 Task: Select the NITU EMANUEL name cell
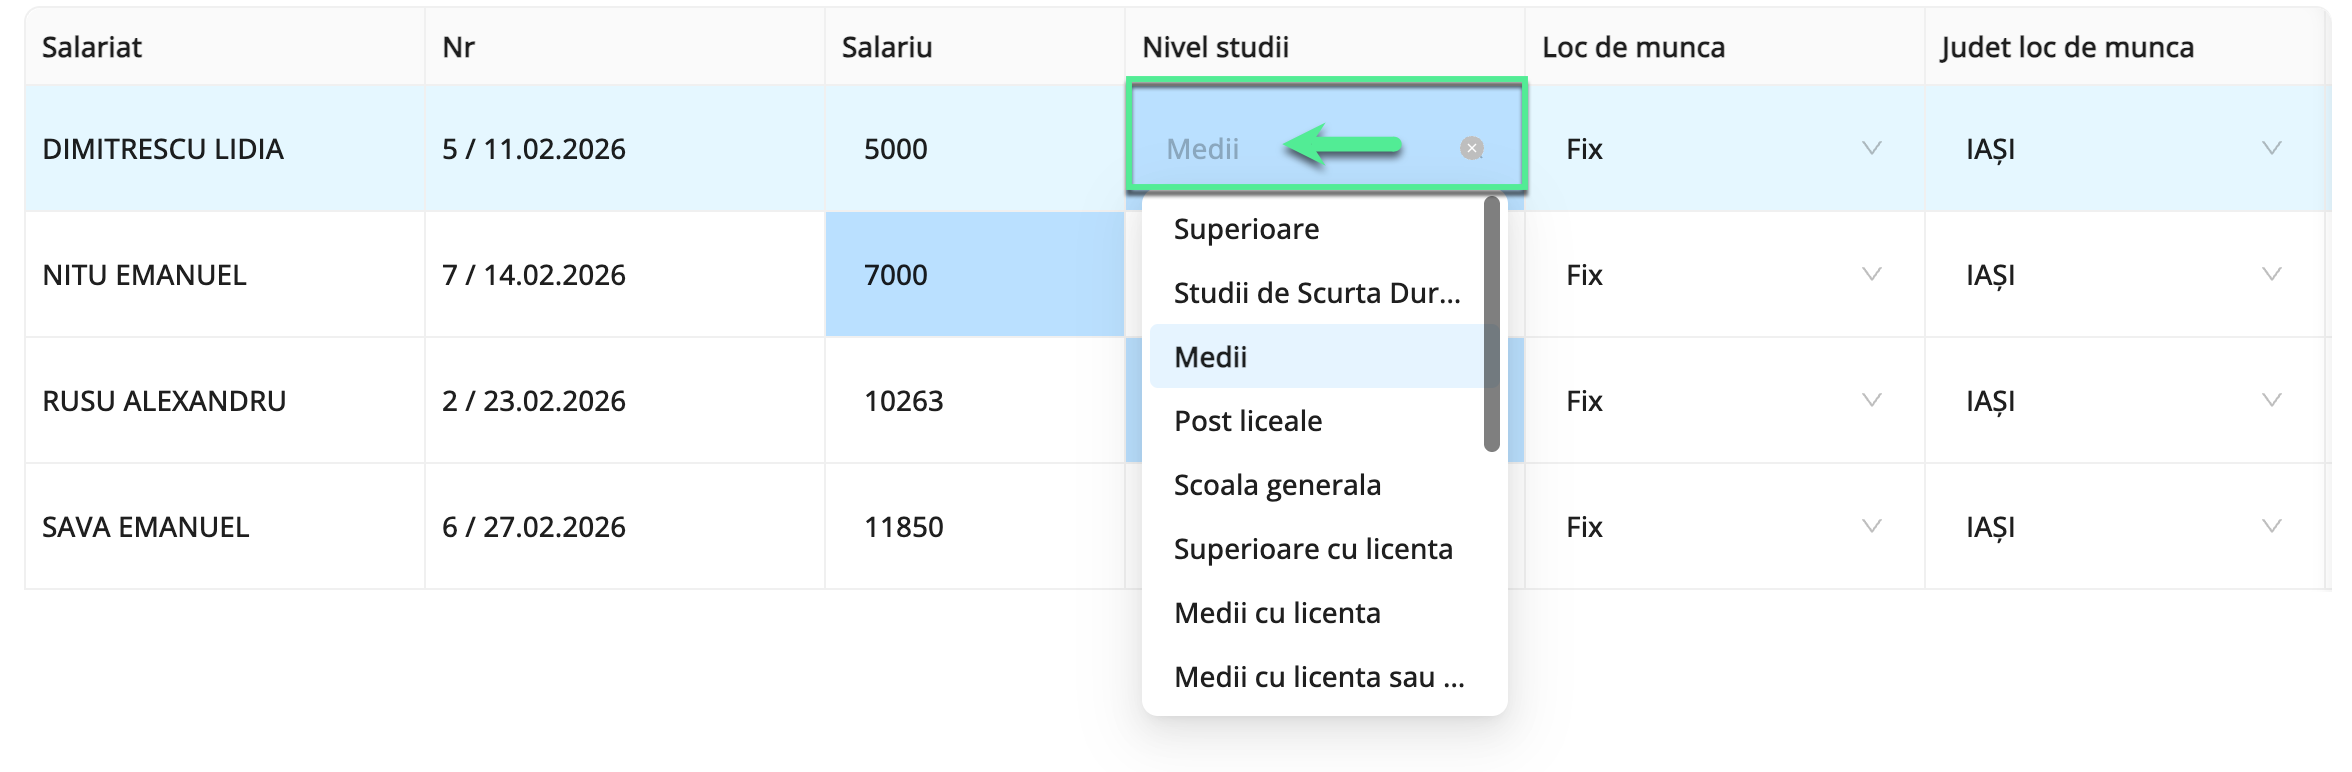tap(225, 275)
